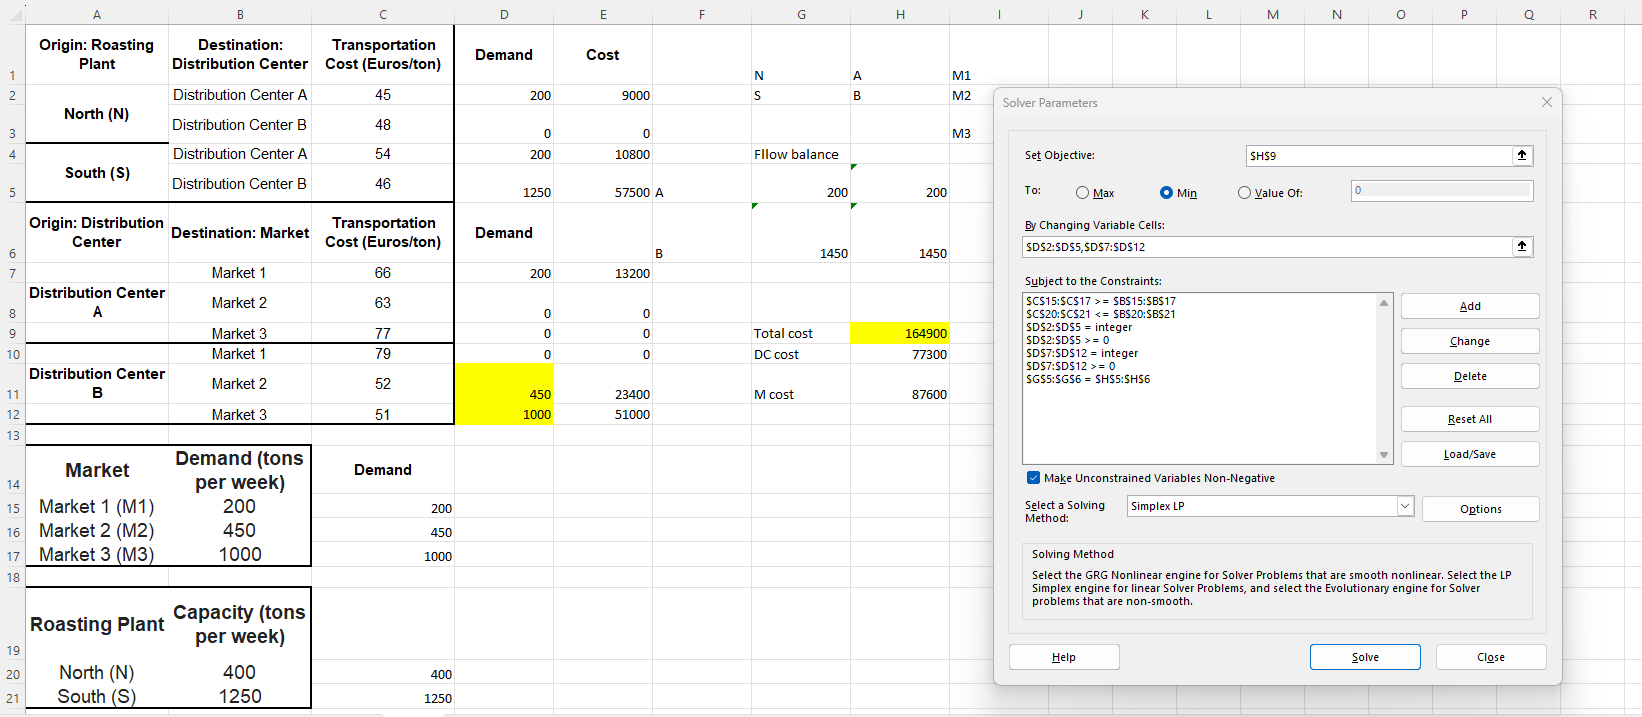This screenshot has width=1642, height=717.
Task: Select the North (N) origin cell
Action: [97, 114]
